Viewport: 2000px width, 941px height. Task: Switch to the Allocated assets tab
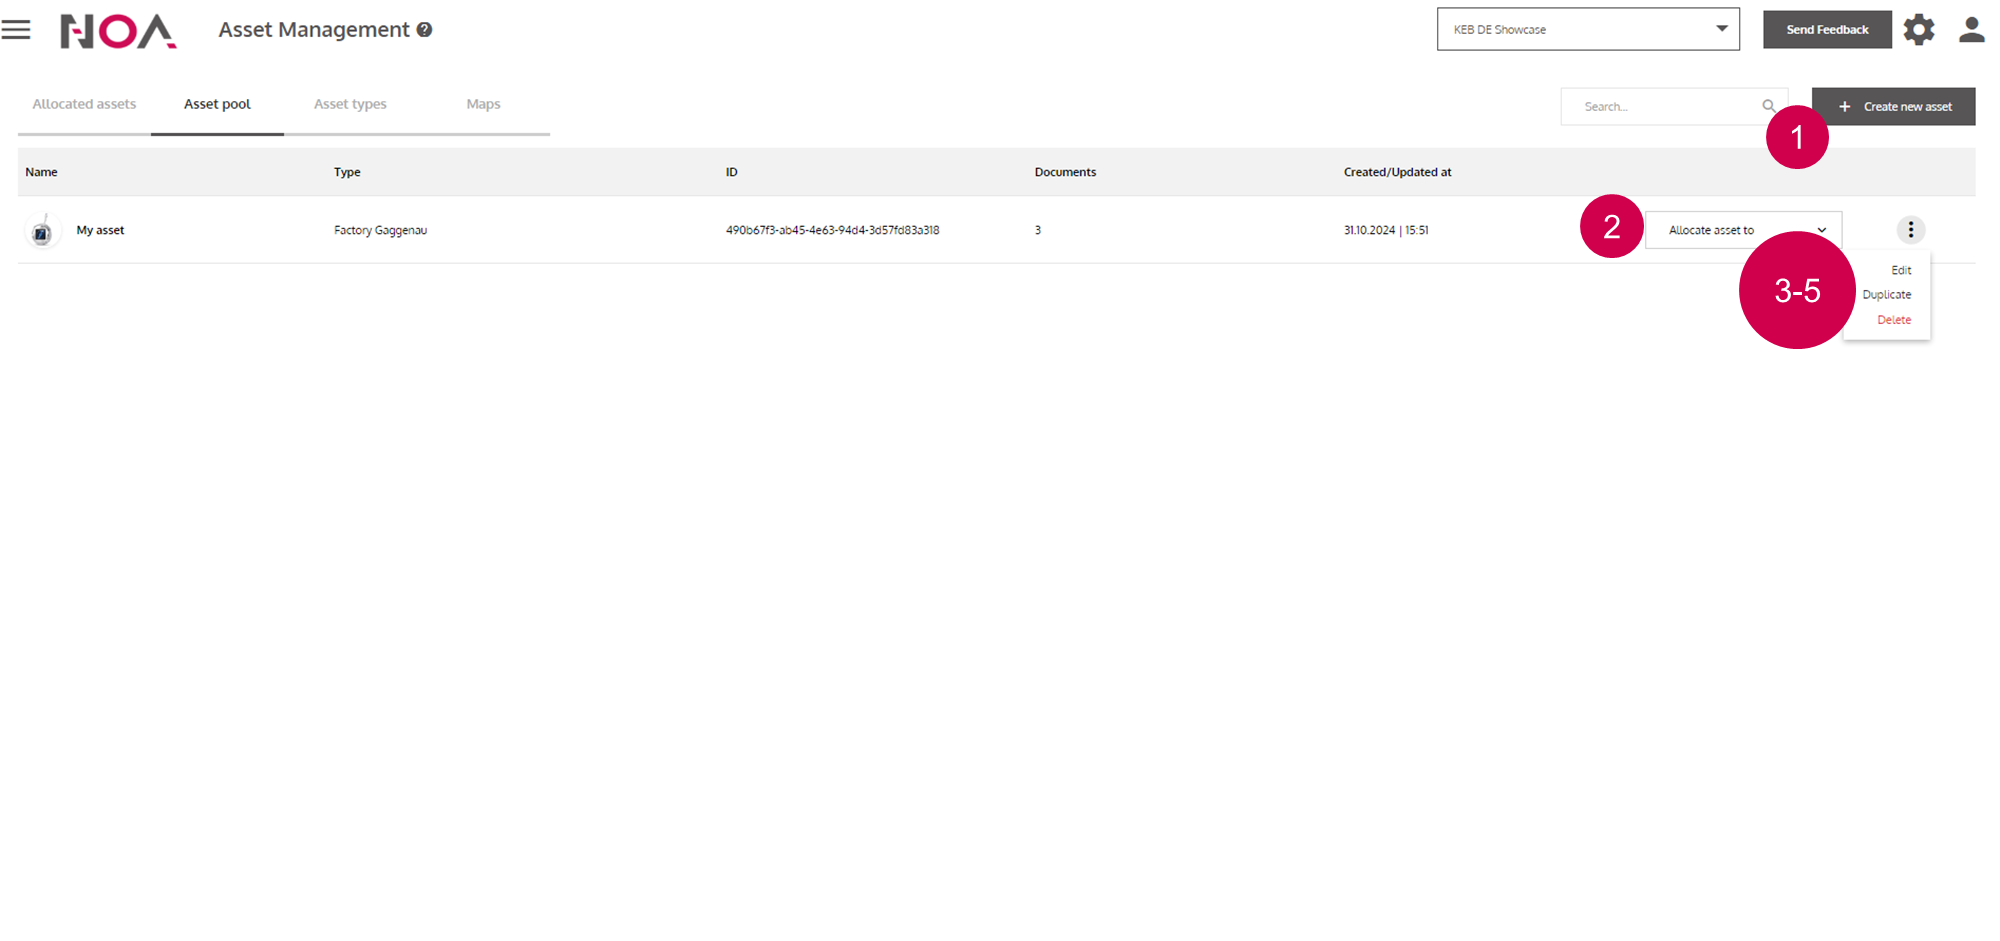pos(84,104)
